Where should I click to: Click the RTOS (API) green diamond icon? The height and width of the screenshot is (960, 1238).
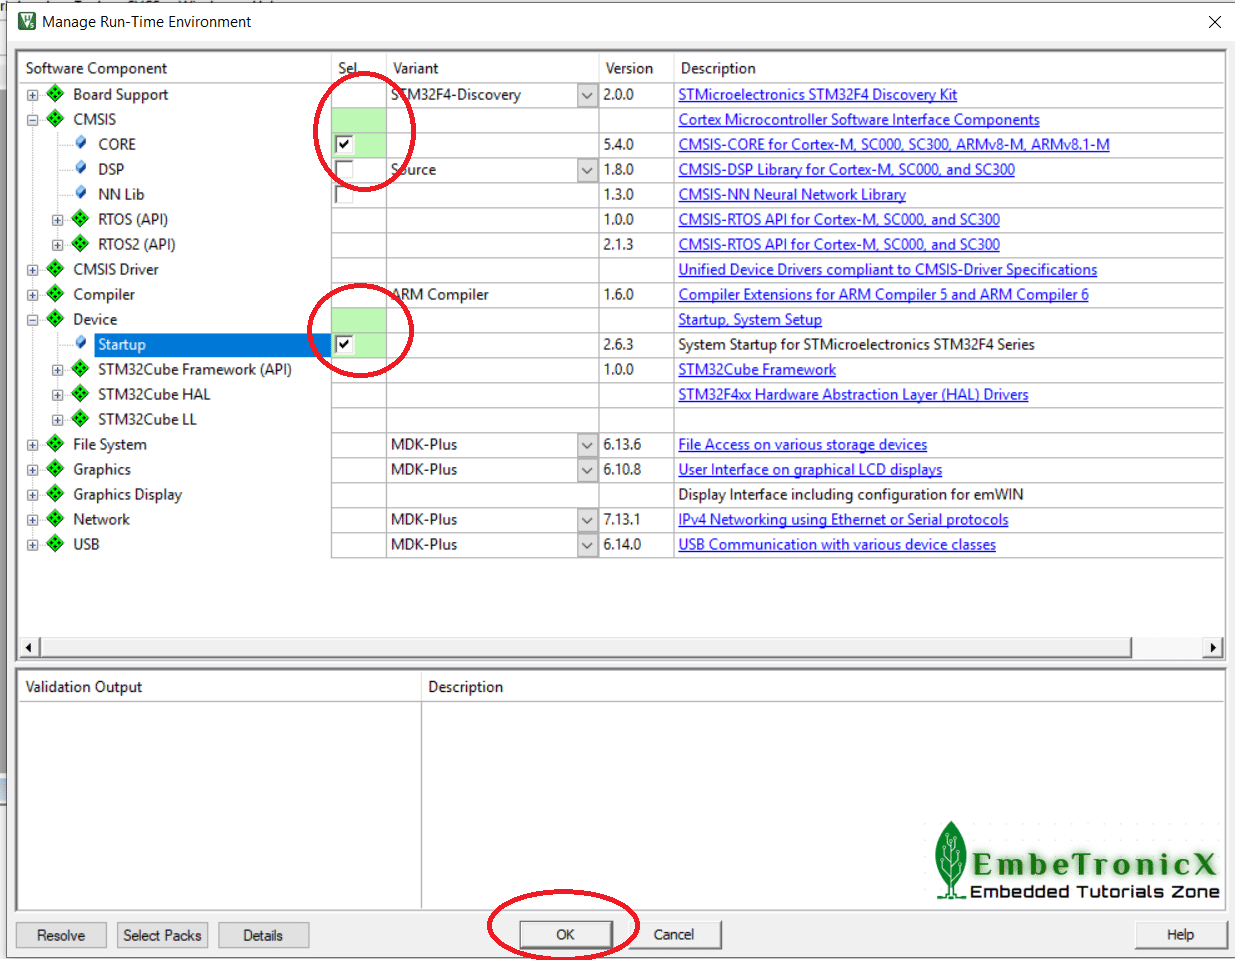tap(81, 219)
